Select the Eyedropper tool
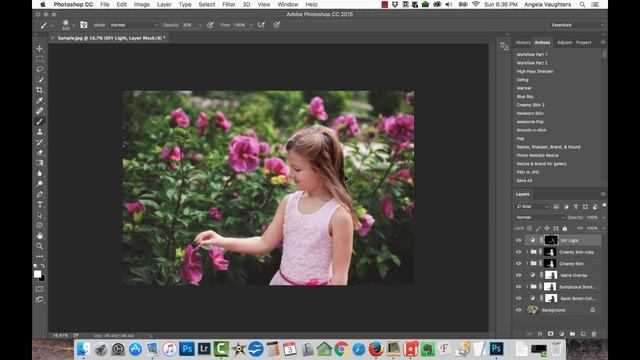Image resolution: width=640 pixels, height=360 pixels. [40, 100]
